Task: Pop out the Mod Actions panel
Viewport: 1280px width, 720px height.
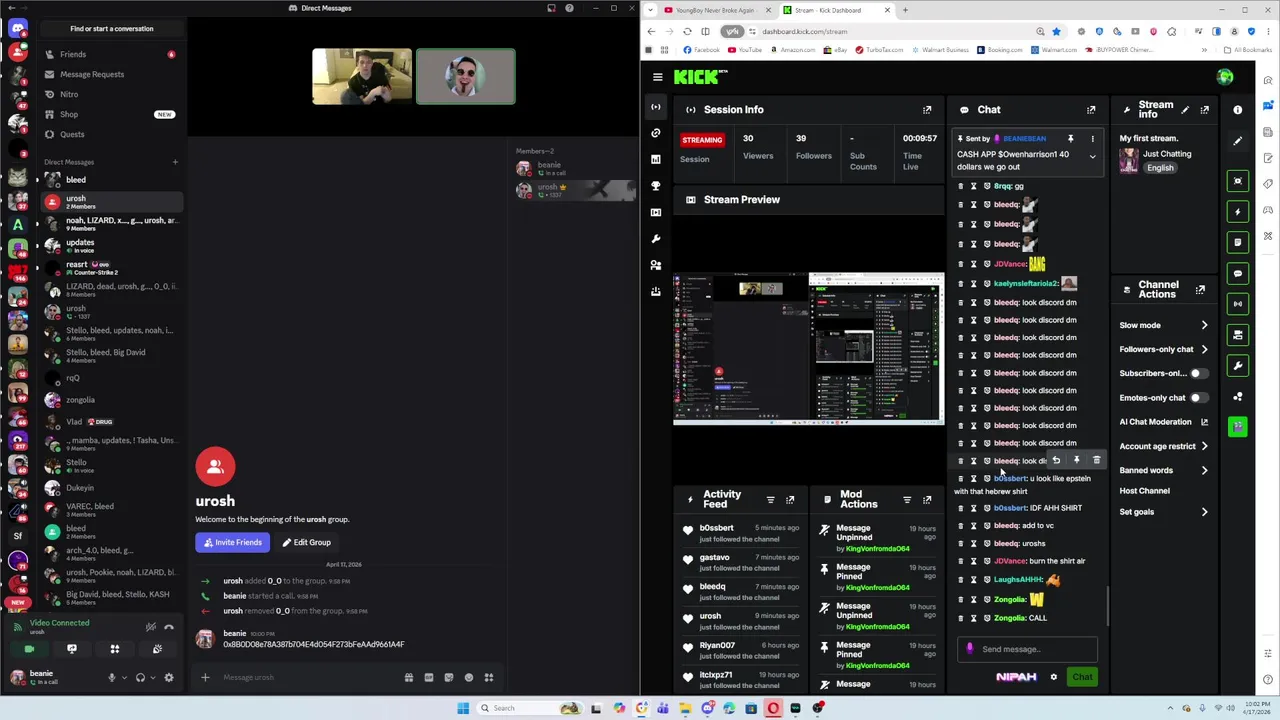Action: [927, 499]
